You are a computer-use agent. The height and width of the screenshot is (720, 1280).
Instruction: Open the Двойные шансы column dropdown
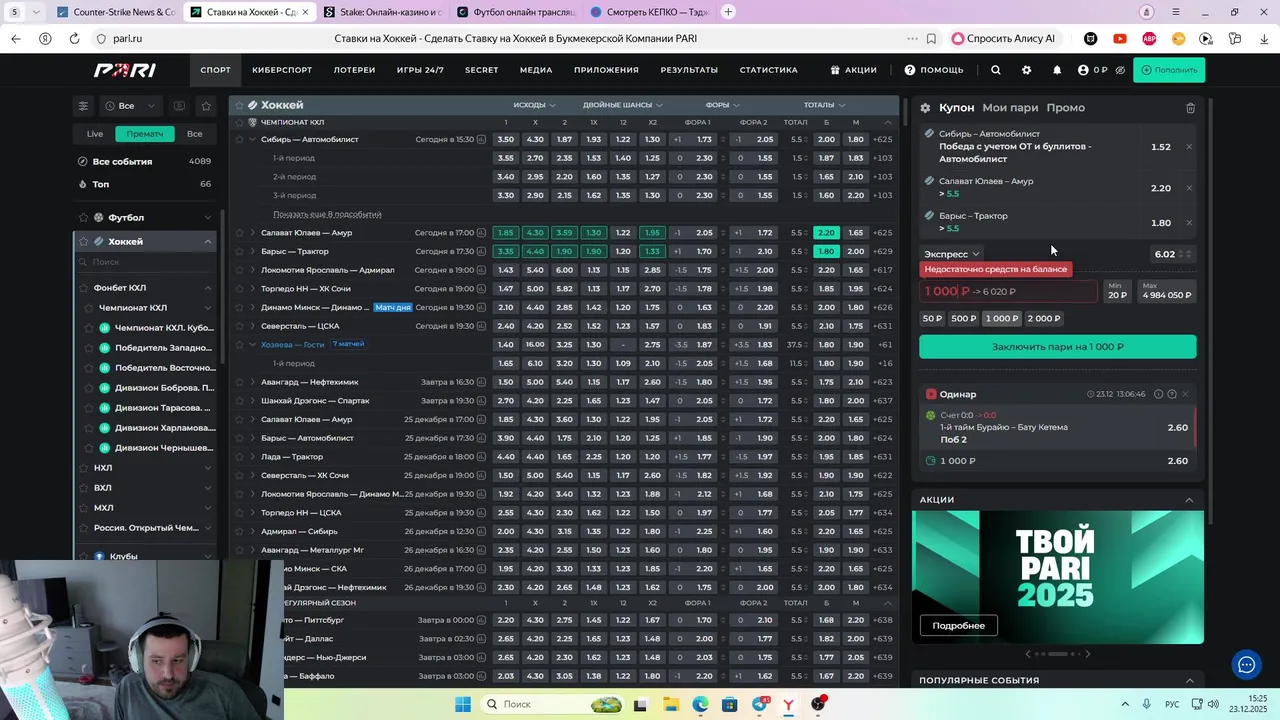coord(622,105)
